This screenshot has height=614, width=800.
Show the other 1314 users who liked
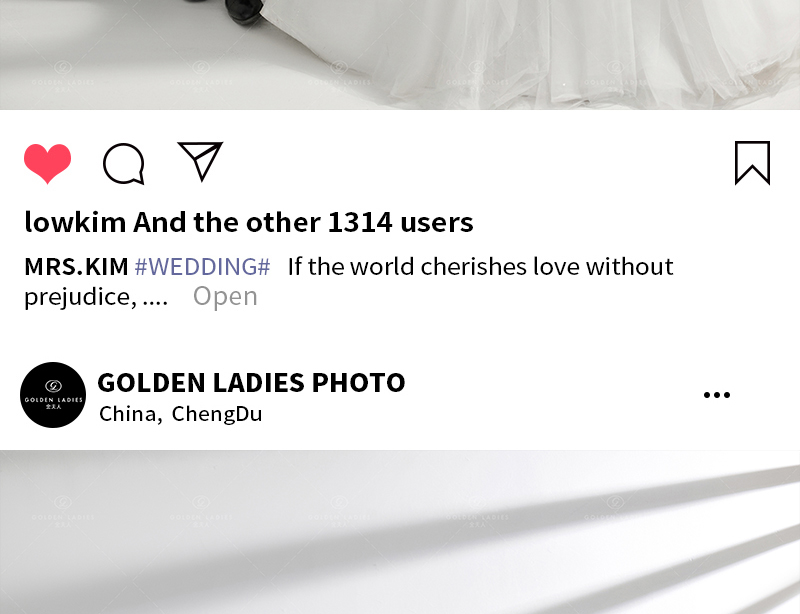click(304, 222)
